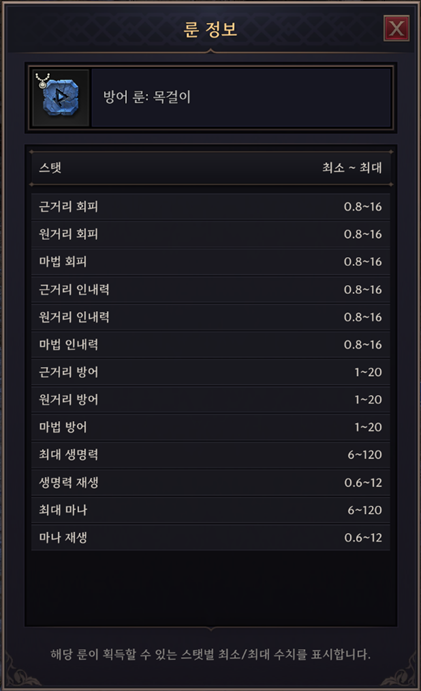Click the 최소 ~ 최대 column header
Viewport: 421px width, 691px height.
(352, 168)
